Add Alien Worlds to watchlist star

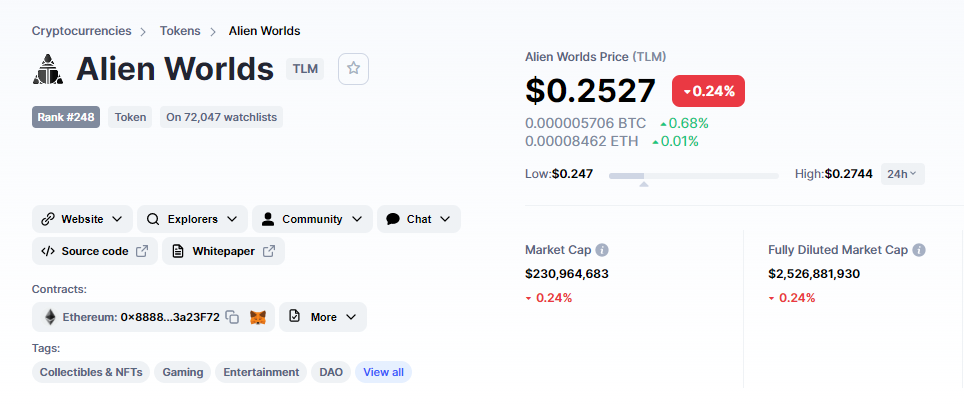(354, 68)
